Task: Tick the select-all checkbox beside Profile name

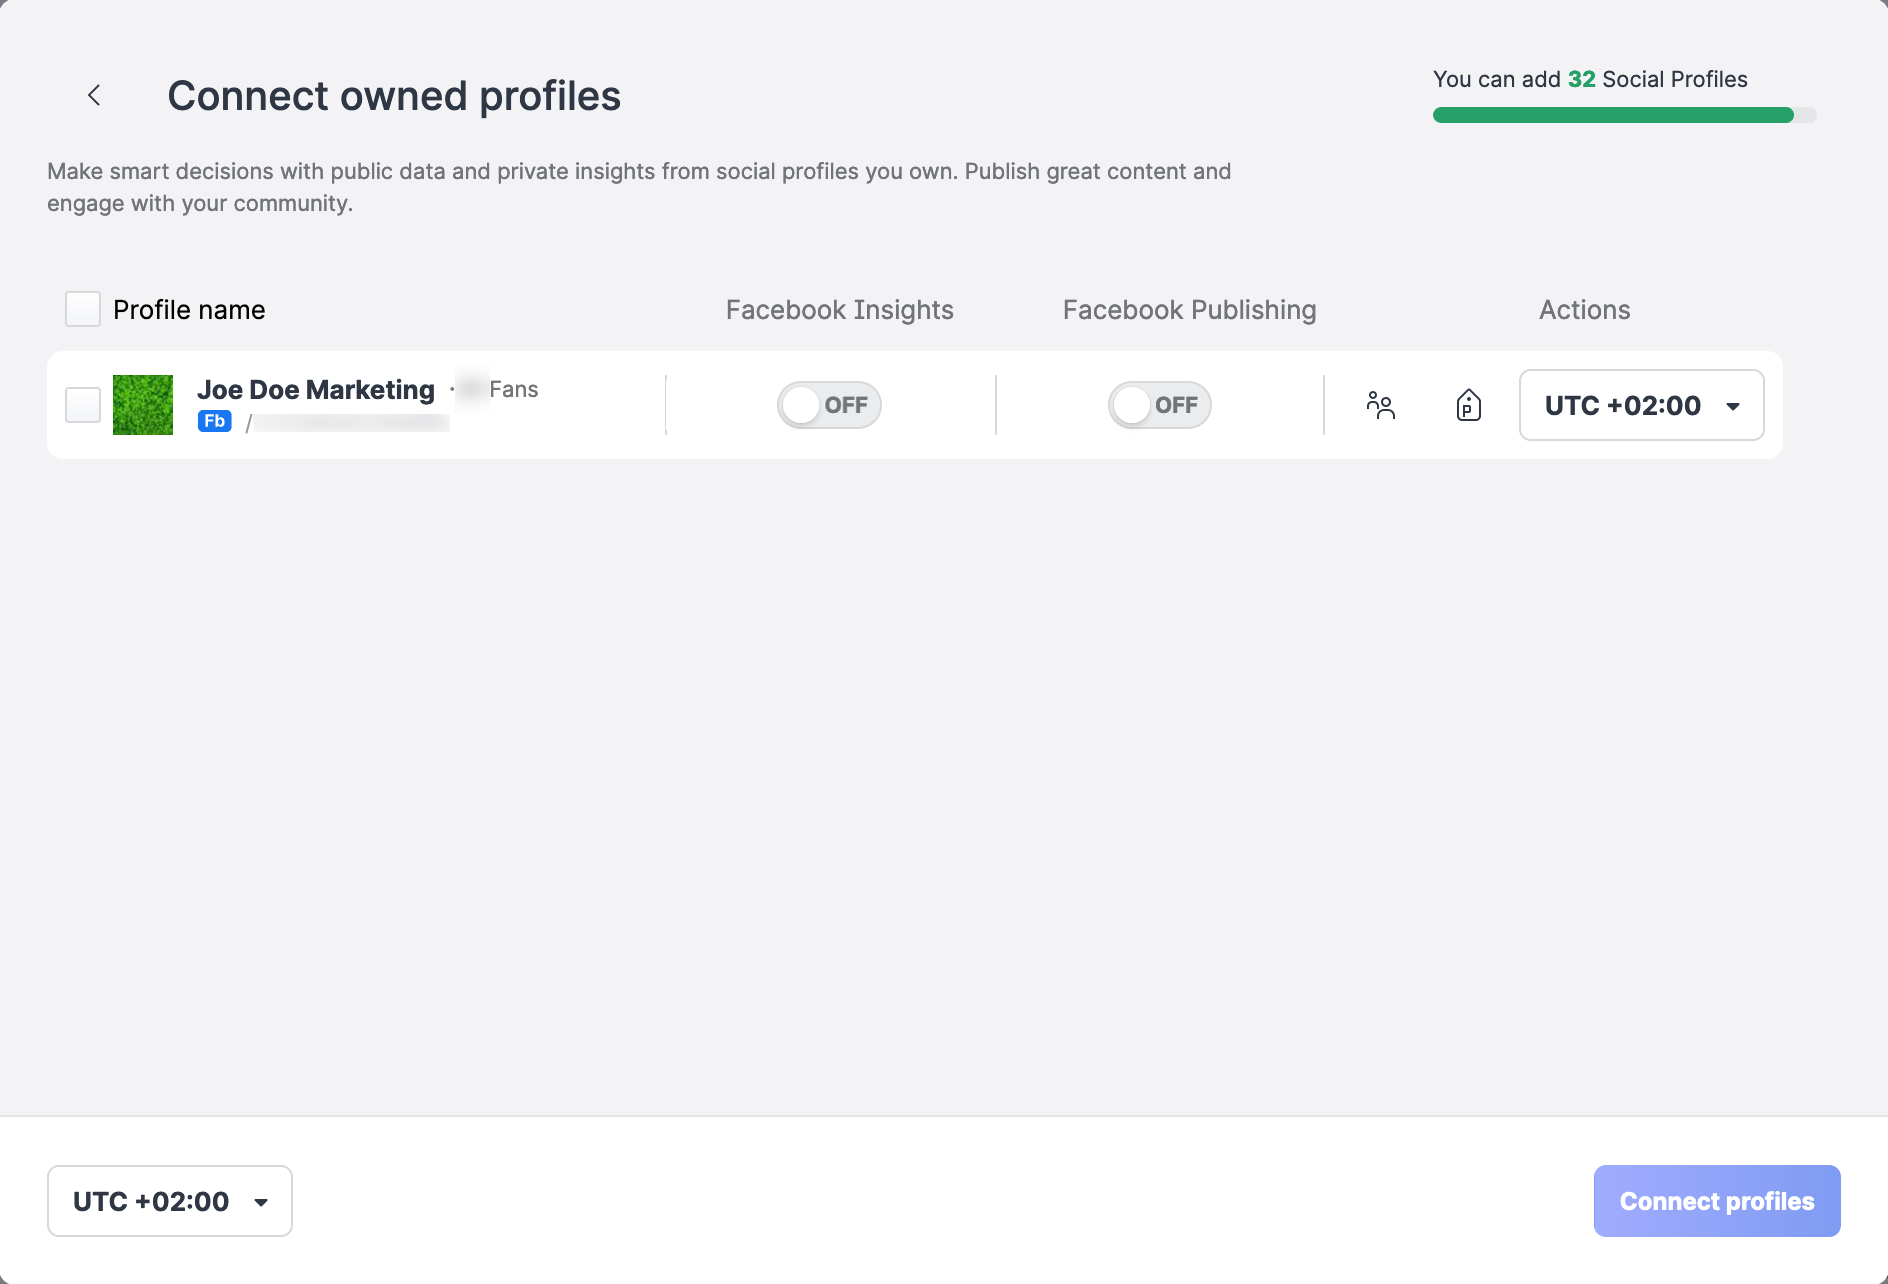Action: [x=83, y=309]
